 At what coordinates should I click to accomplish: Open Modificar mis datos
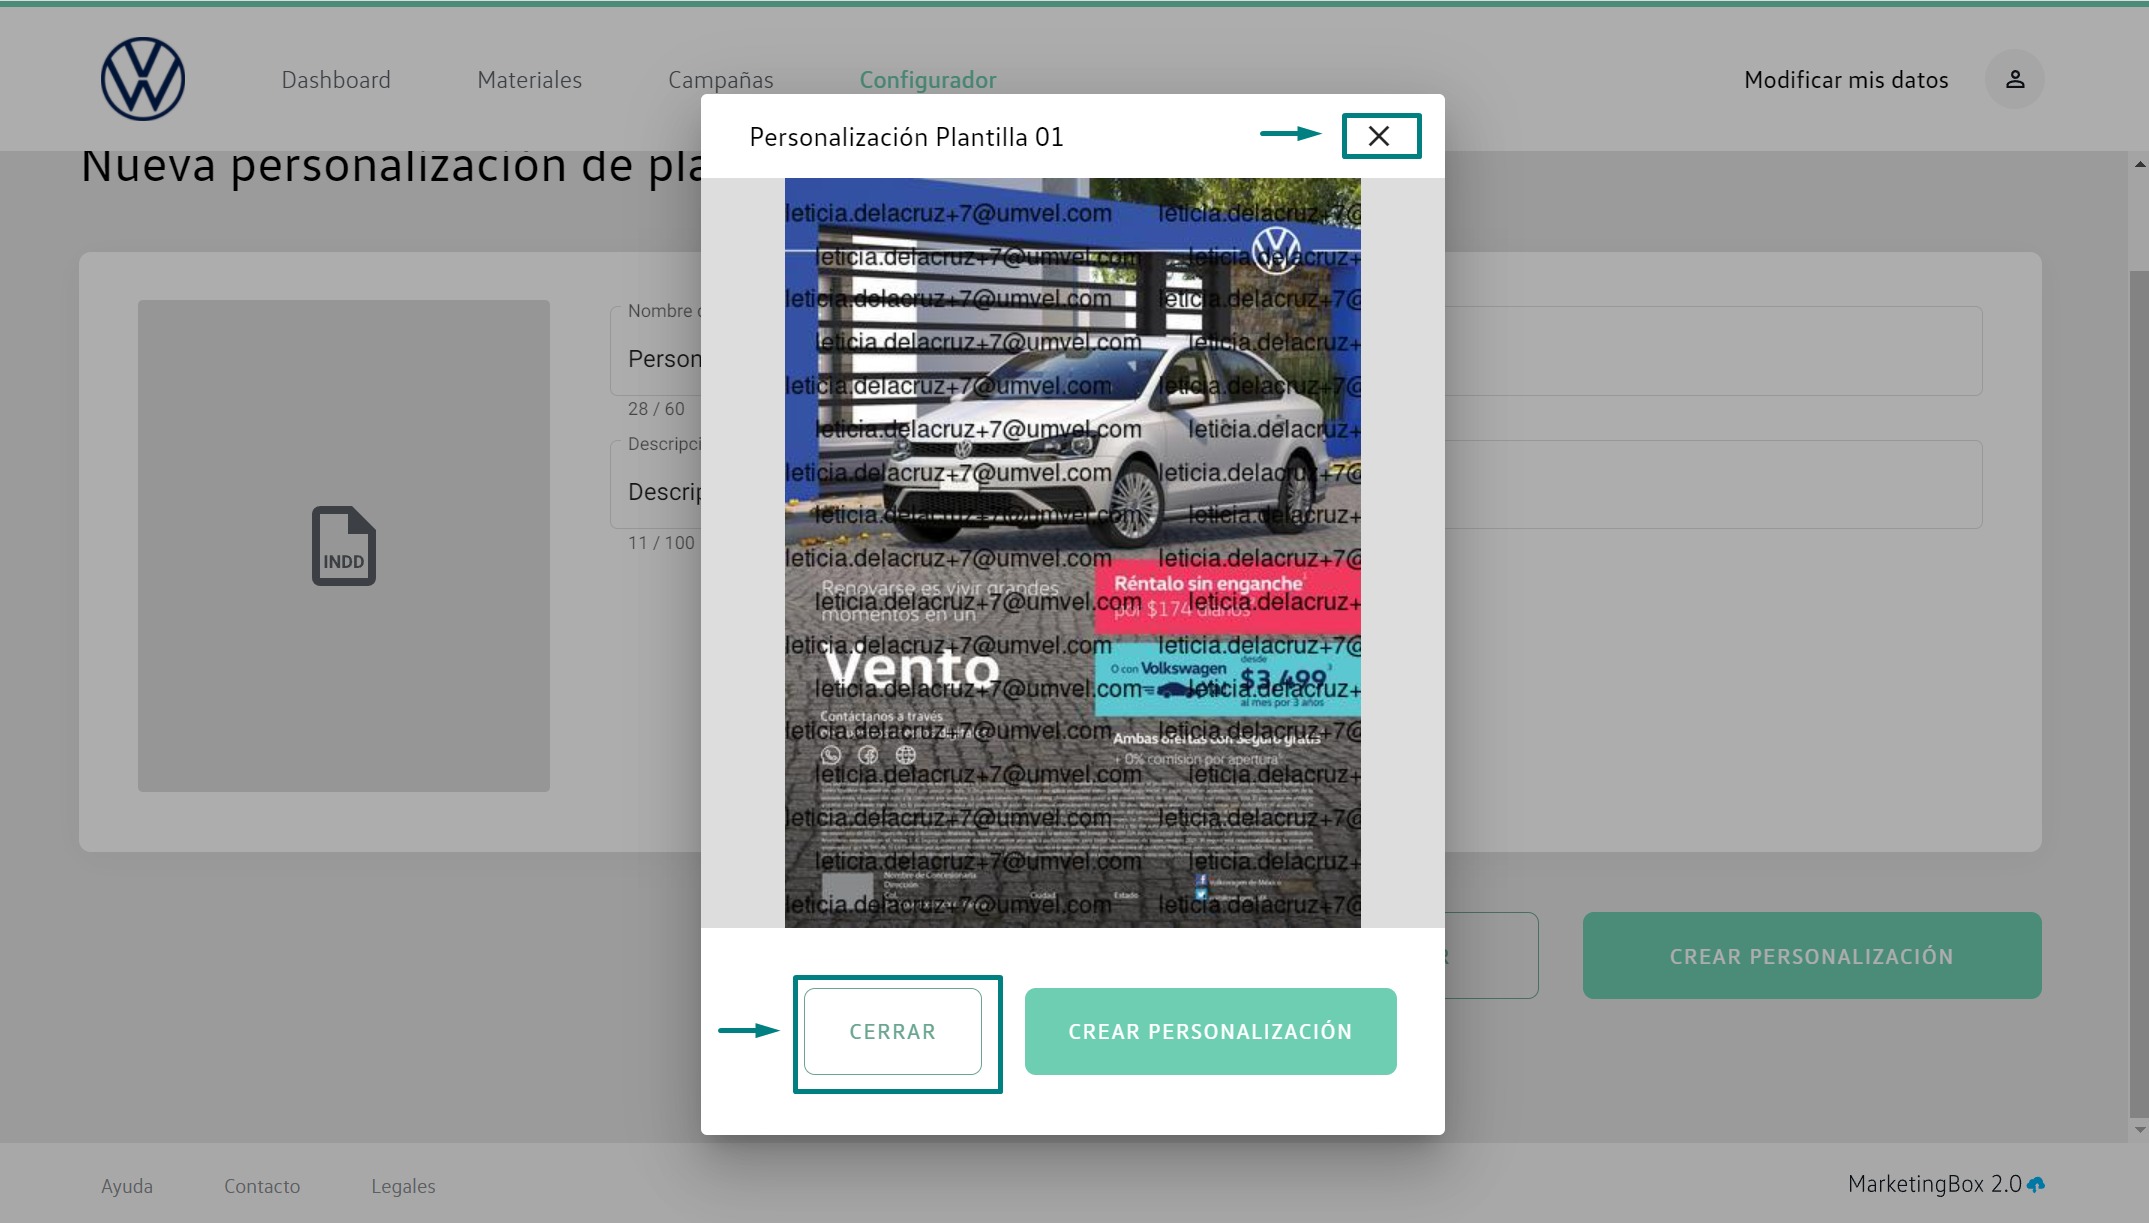pyautogui.click(x=1845, y=80)
